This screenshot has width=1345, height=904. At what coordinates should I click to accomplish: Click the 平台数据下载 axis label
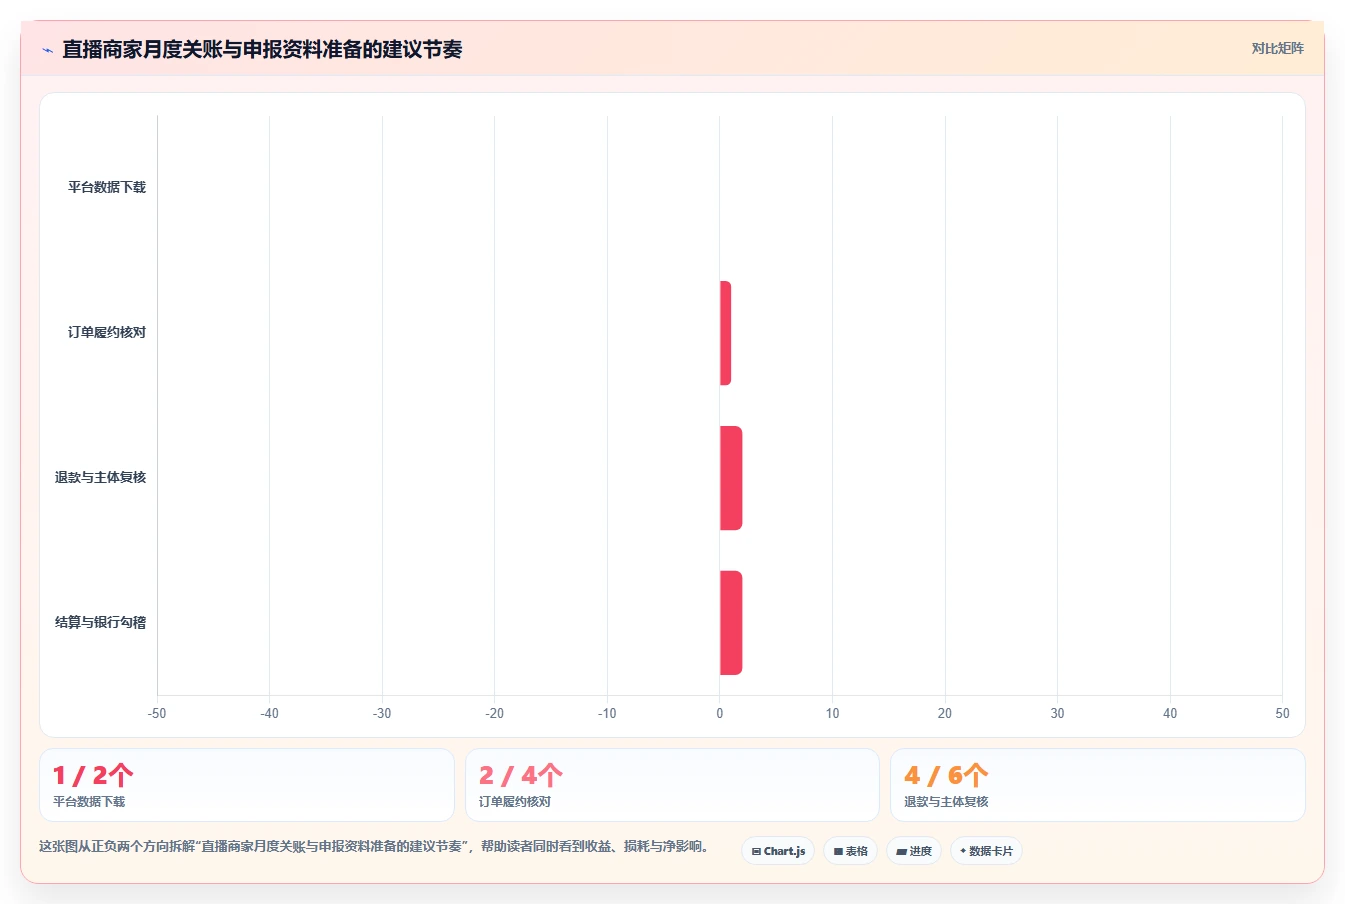tap(107, 187)
